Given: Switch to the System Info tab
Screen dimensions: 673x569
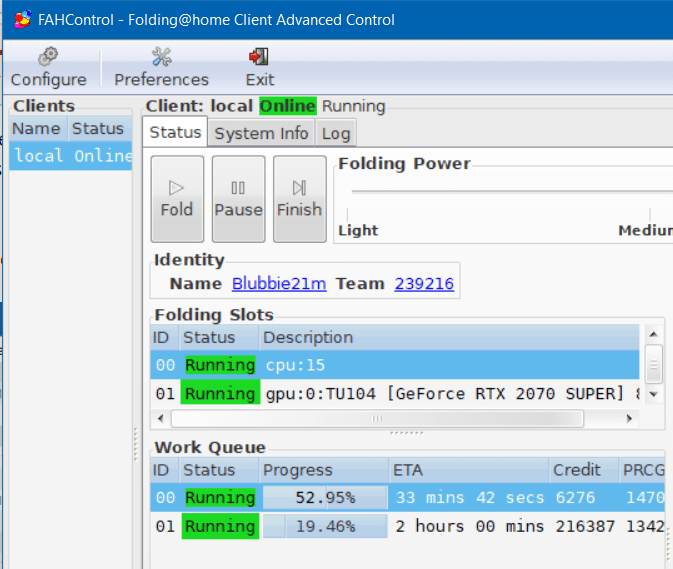Looking at the screenshot, I should click(261, 133).
